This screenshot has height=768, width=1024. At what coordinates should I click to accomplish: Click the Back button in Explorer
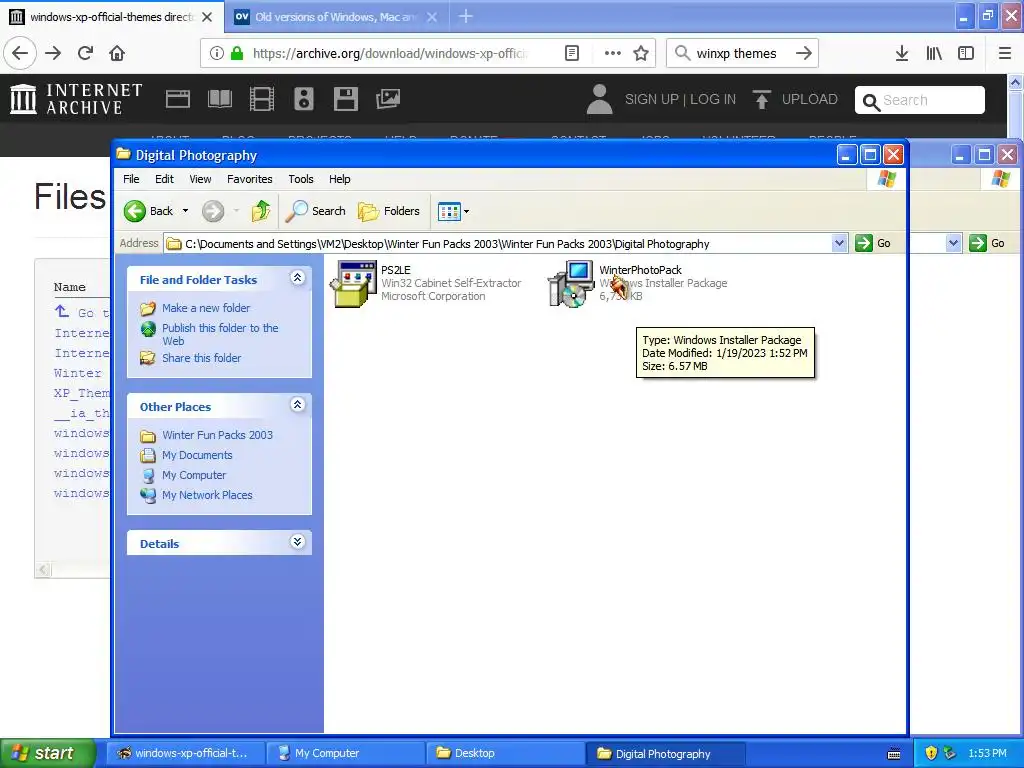[149, 211]
